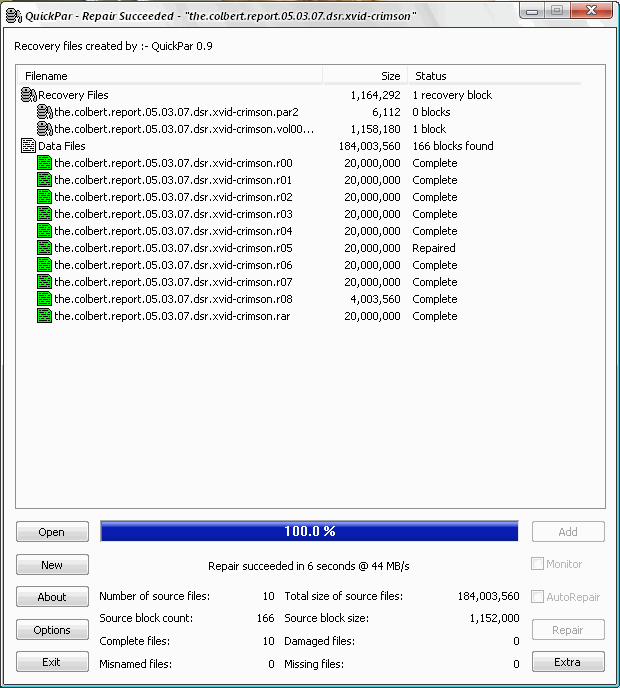Click the Extra button
Image resolution: width=620 pixels, height=688 pixels.
[568, 662]
